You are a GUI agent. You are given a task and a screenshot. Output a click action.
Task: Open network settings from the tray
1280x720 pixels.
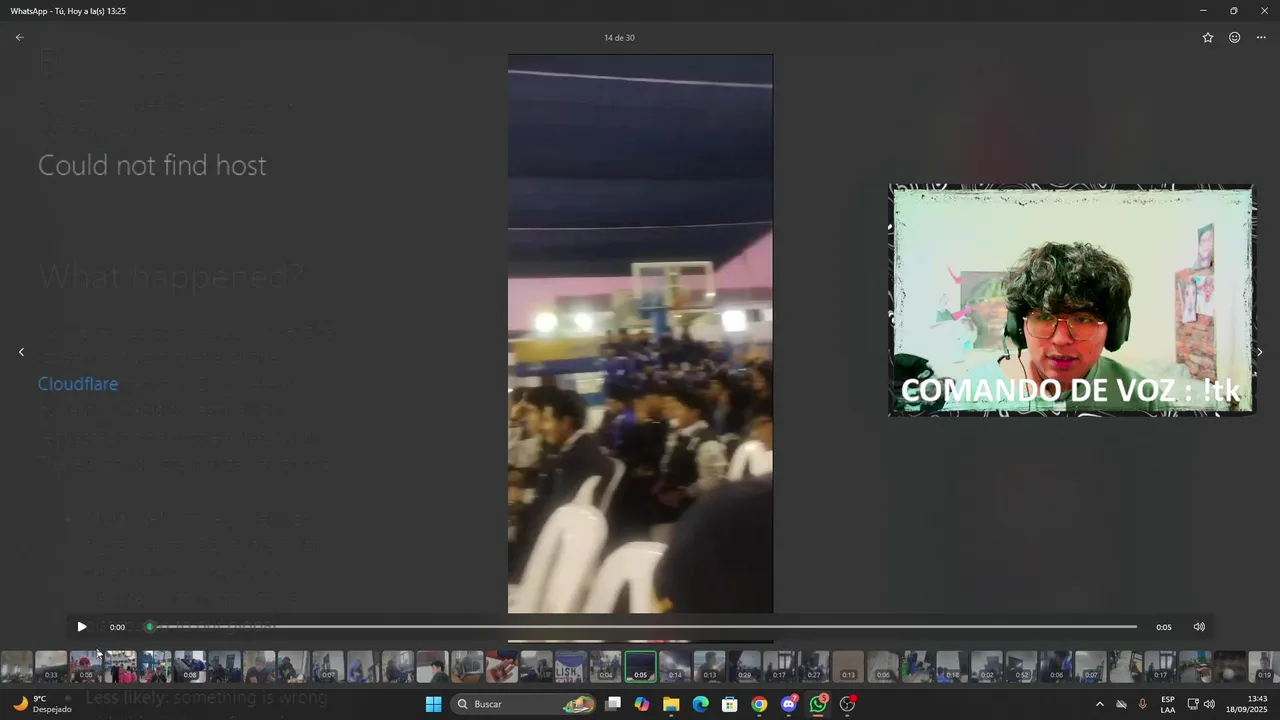(1192, 704)
